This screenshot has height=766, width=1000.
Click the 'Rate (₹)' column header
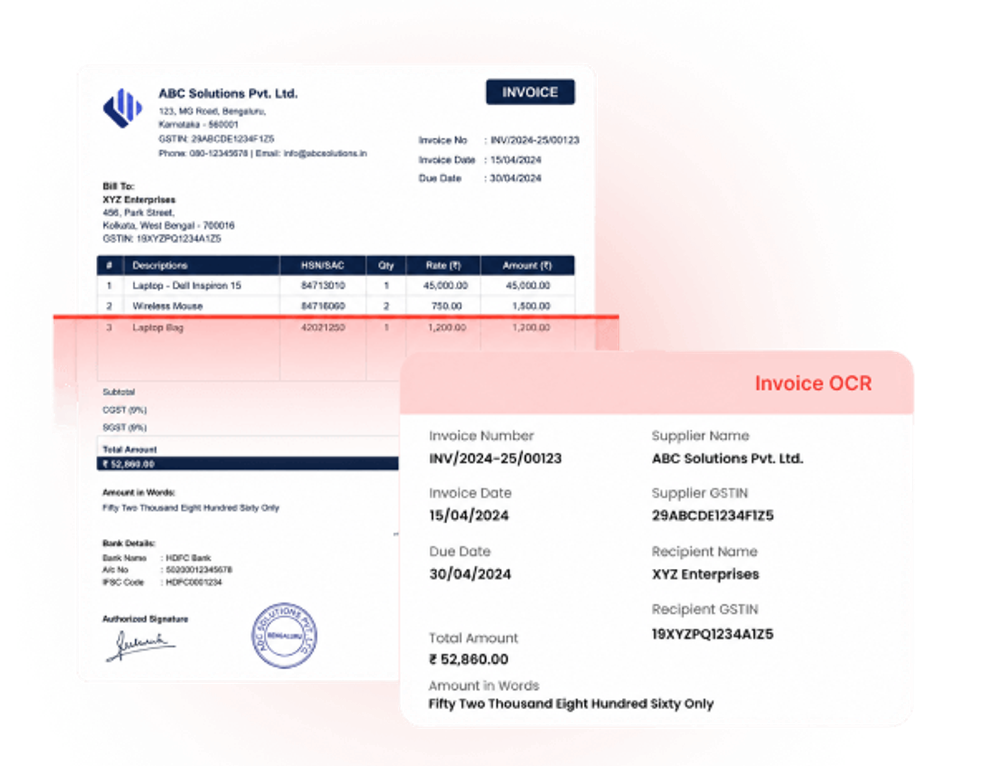pos(443,265)
